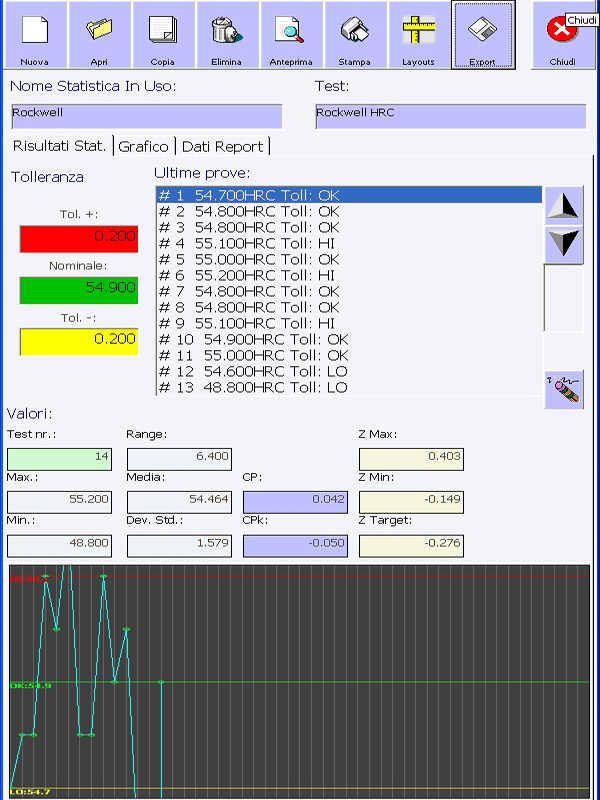Print with the Stampa icon

[x=354, y=35]
